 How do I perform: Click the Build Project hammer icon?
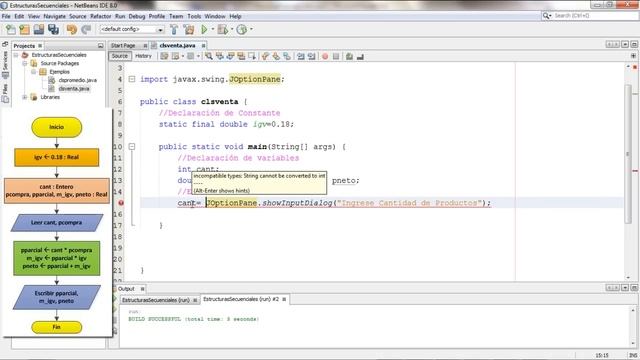(x=174, y=29)
